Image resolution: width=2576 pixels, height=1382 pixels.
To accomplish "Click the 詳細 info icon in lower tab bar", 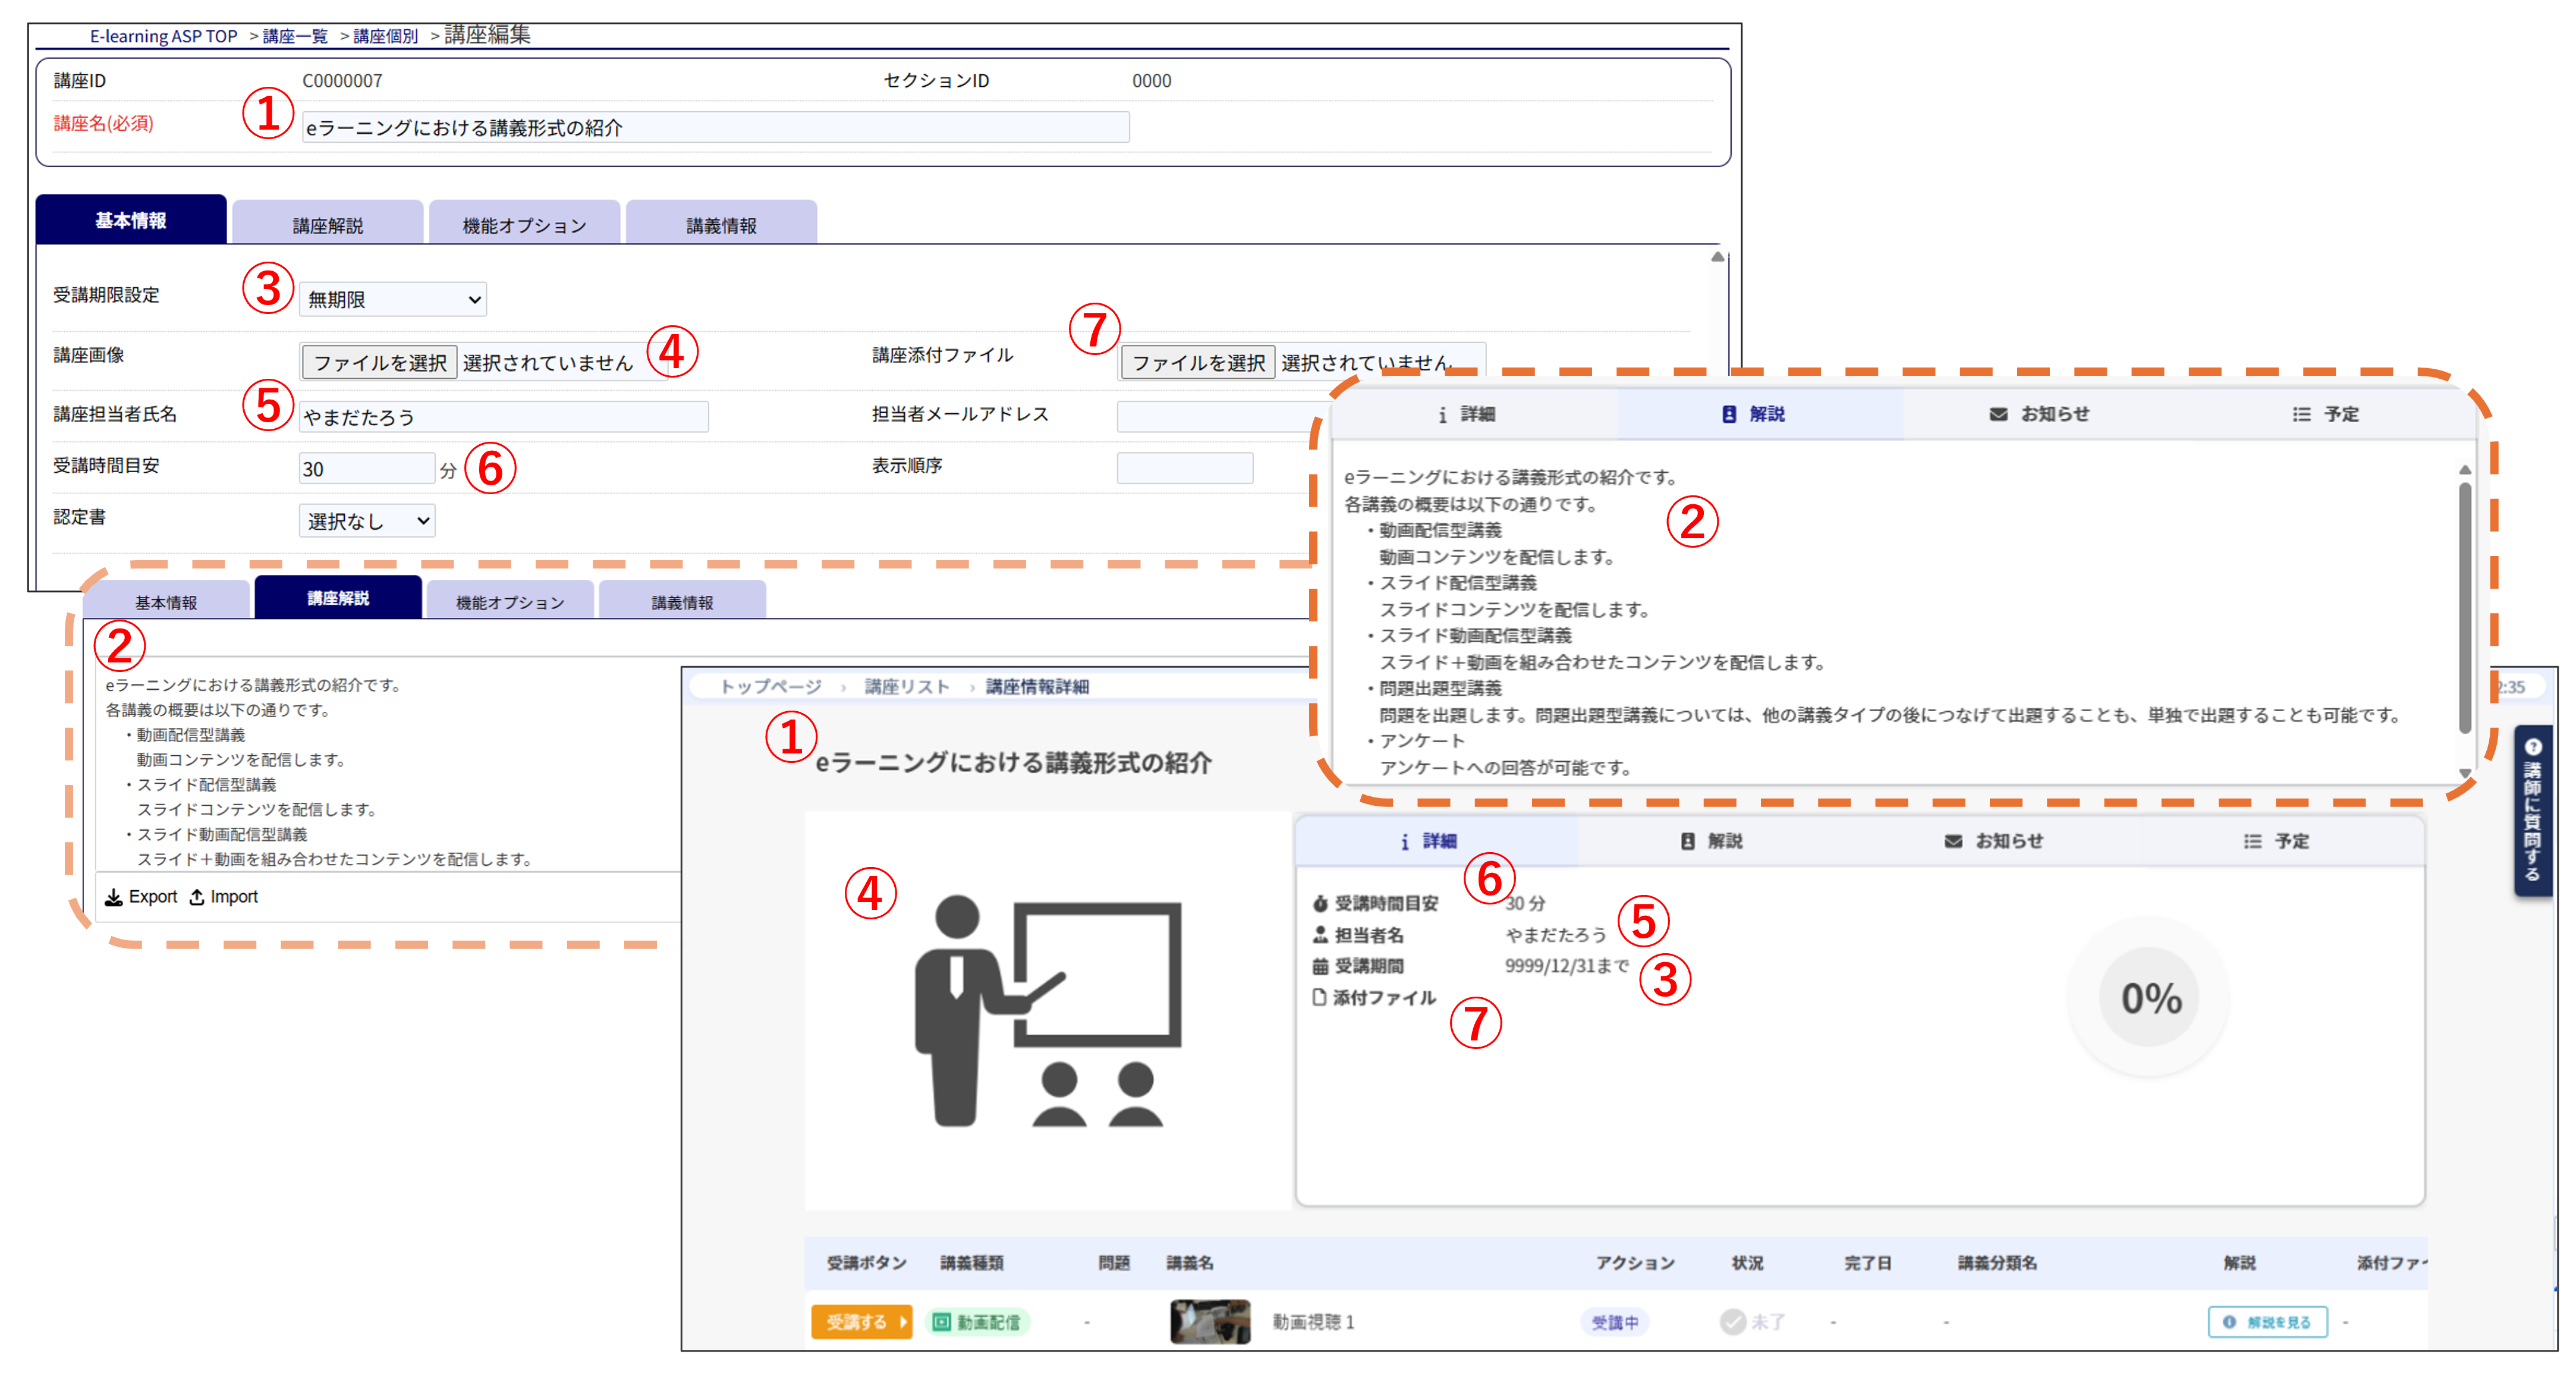I will 1404,842.
